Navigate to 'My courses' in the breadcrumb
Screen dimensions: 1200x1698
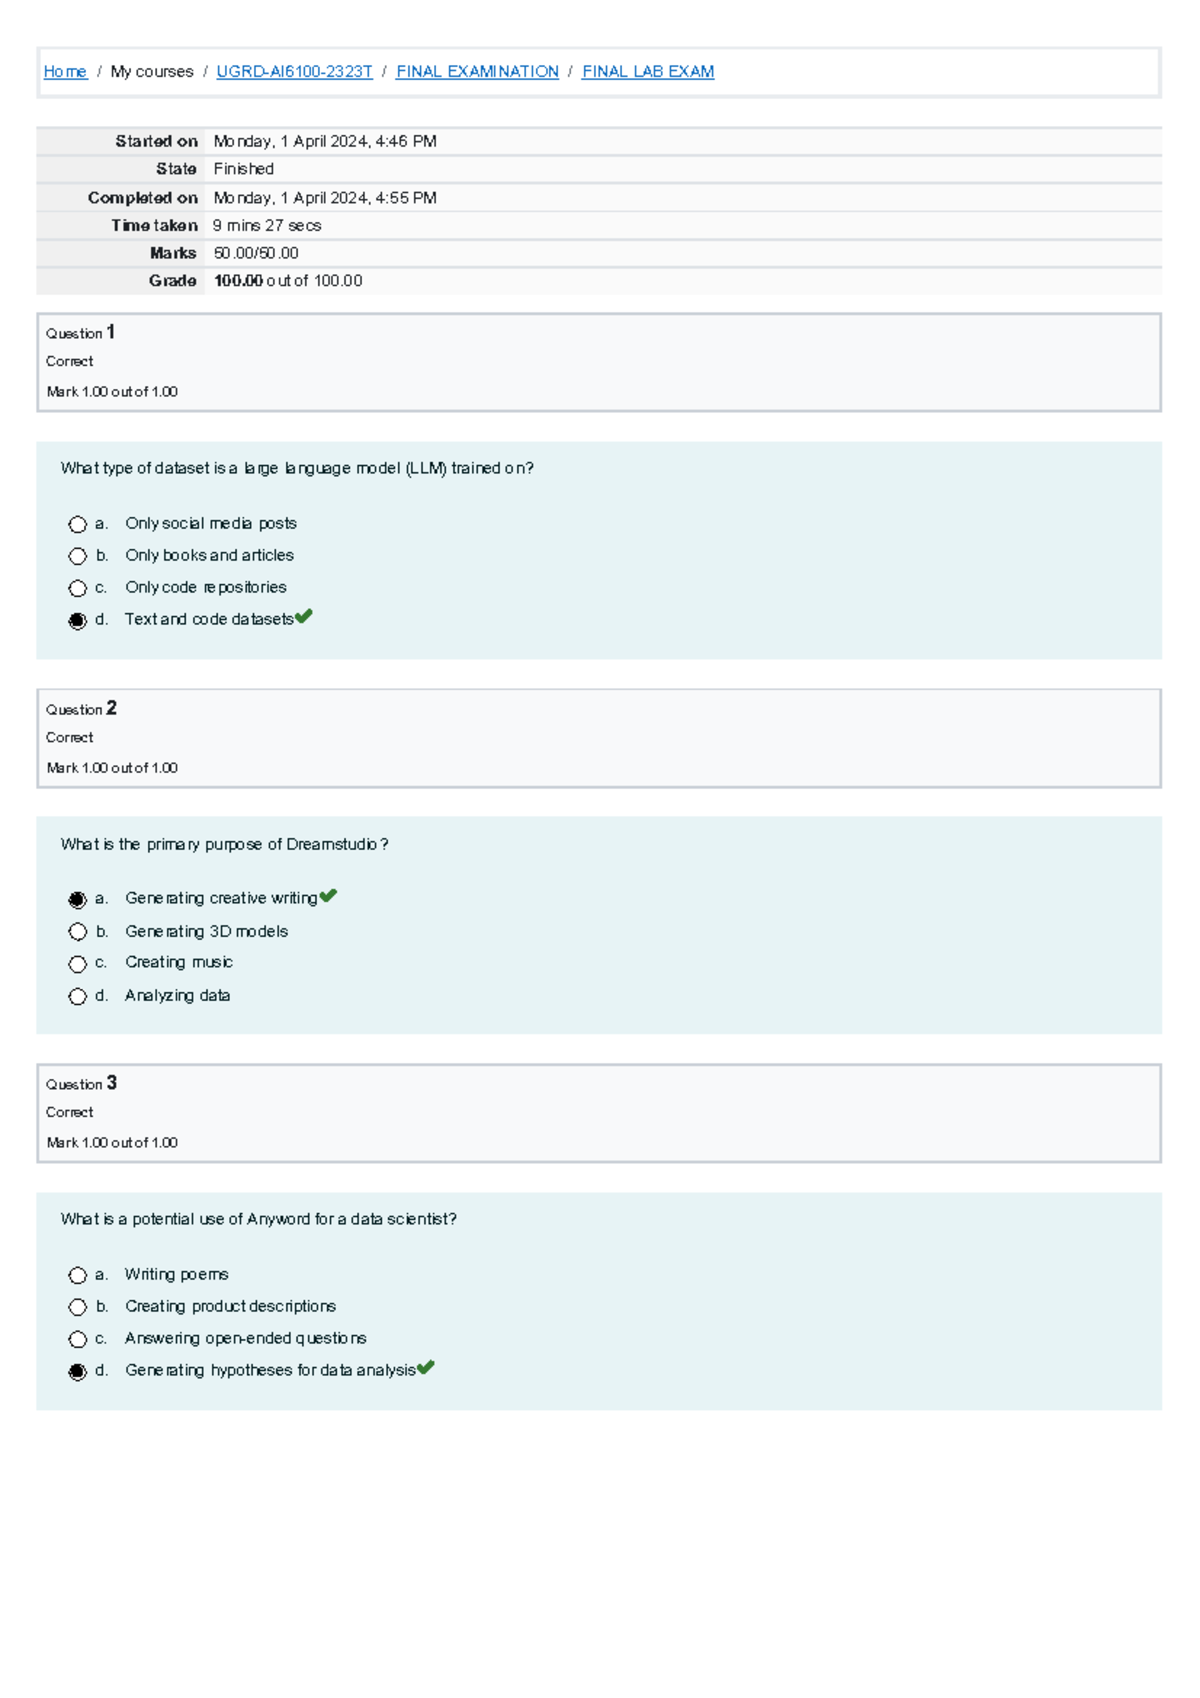click(x=151, y=71)
